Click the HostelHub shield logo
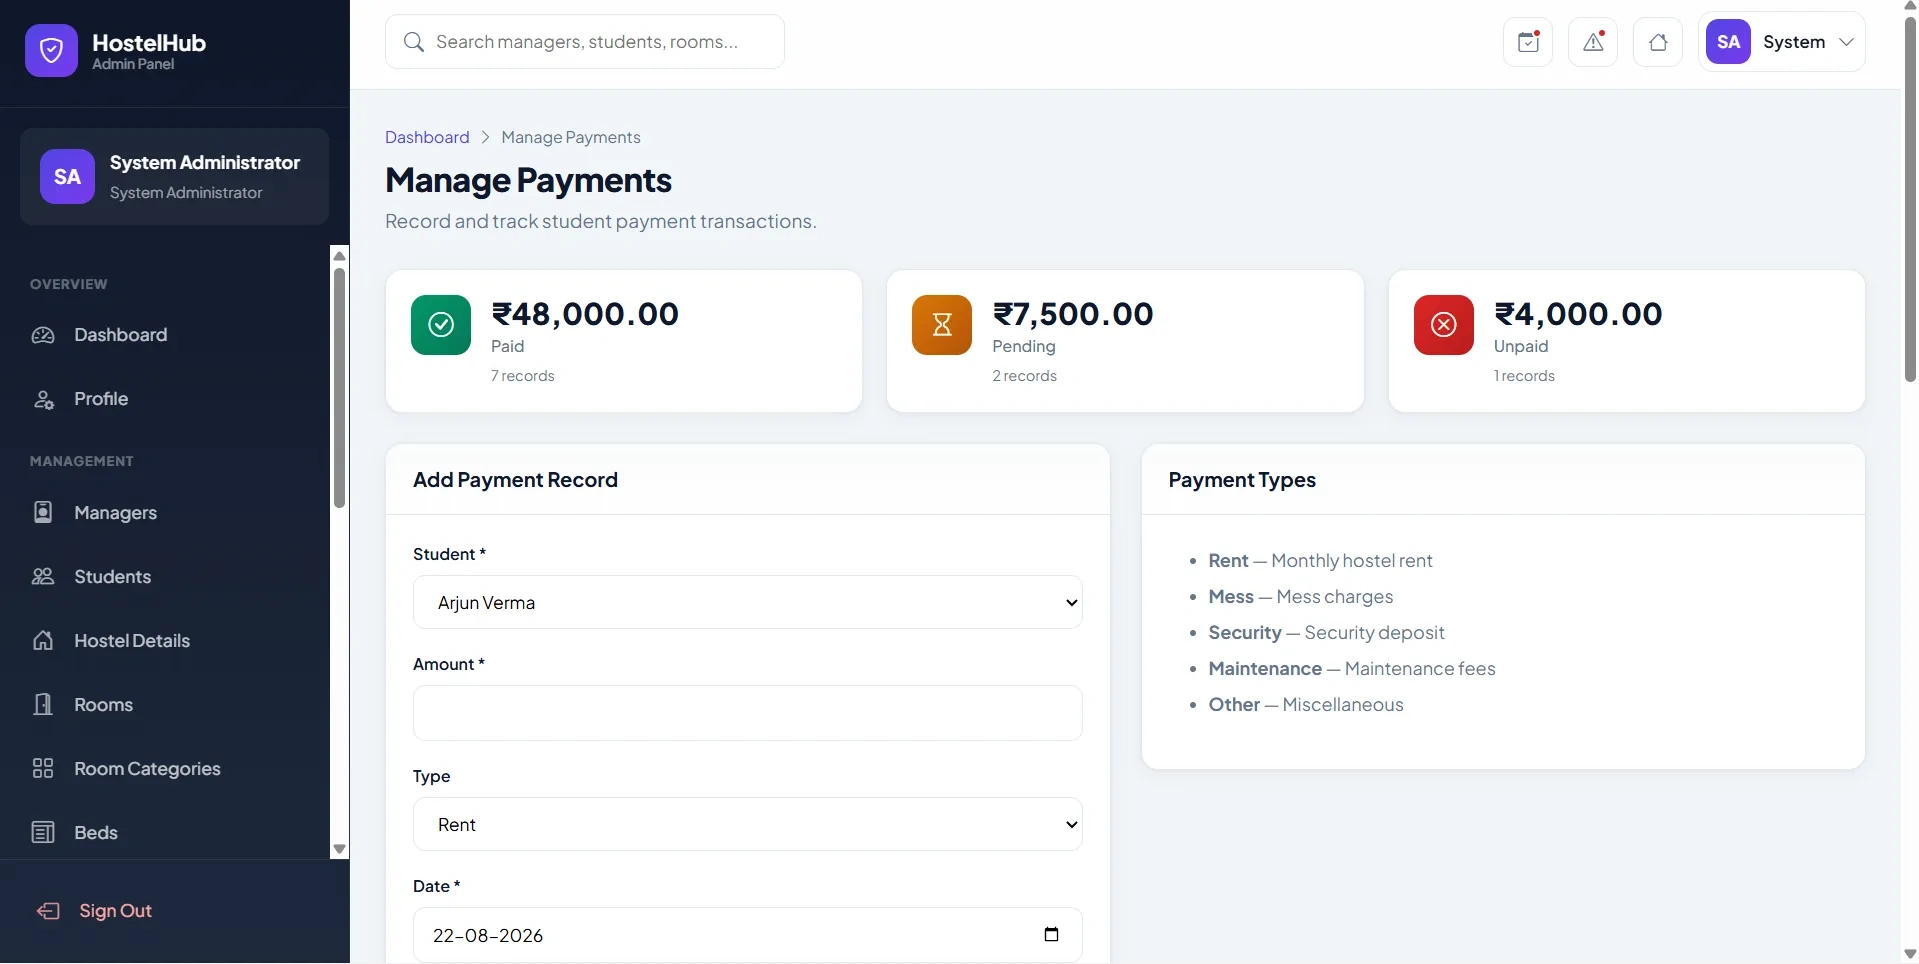The height and width of the screenshot is (964, 1919). [x=51, y=50]
